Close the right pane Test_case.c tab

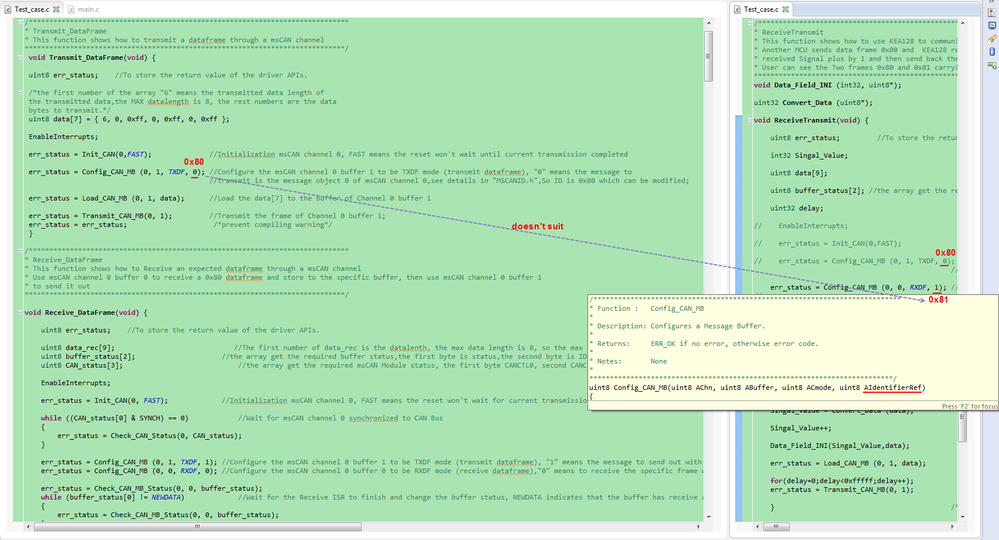click(786, 10)
